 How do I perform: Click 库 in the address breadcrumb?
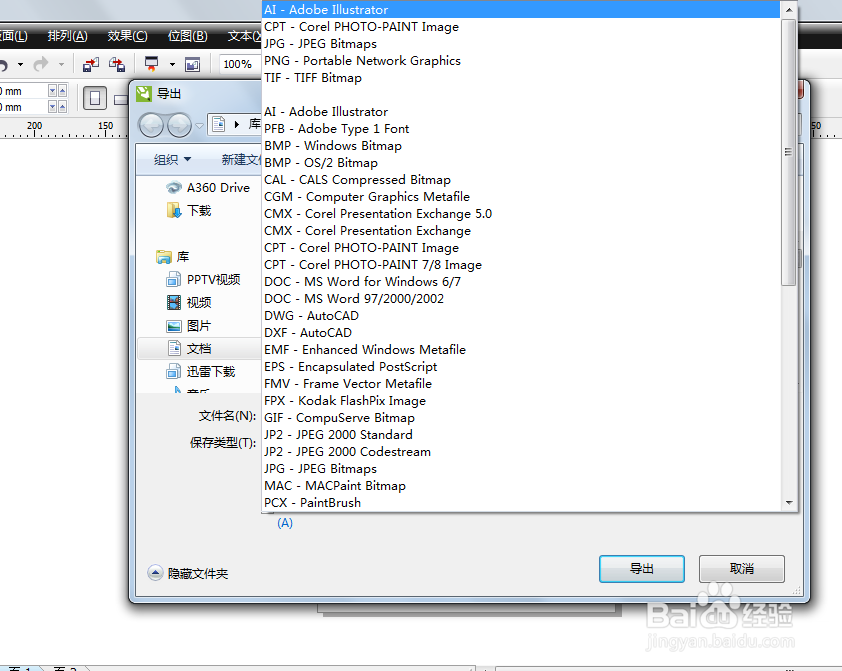coord(254,125)
